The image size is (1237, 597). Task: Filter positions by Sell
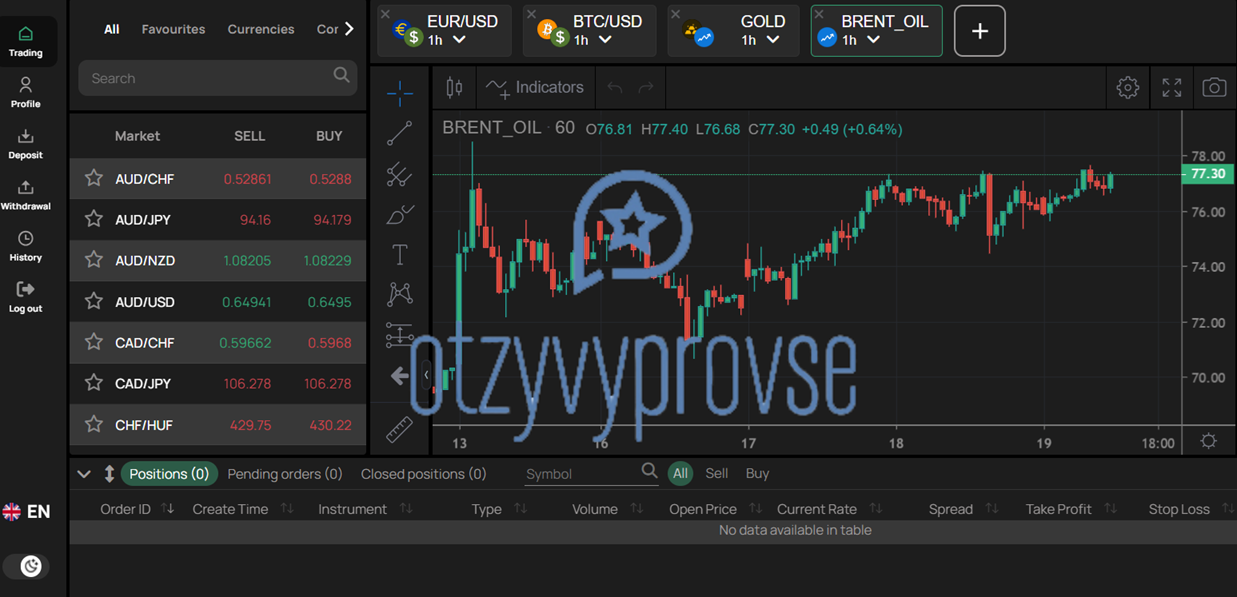pos(717,473)
